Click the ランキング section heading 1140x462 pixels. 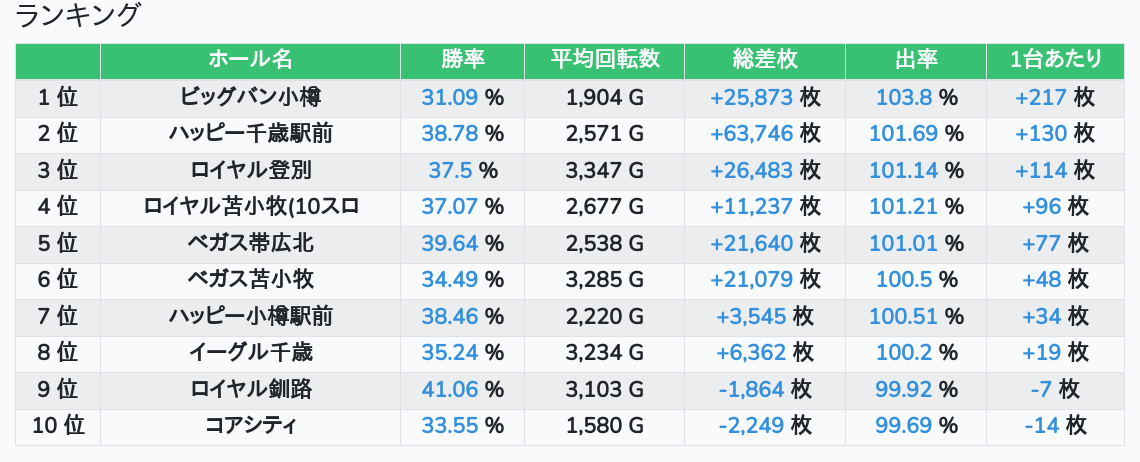click(78, 16)
